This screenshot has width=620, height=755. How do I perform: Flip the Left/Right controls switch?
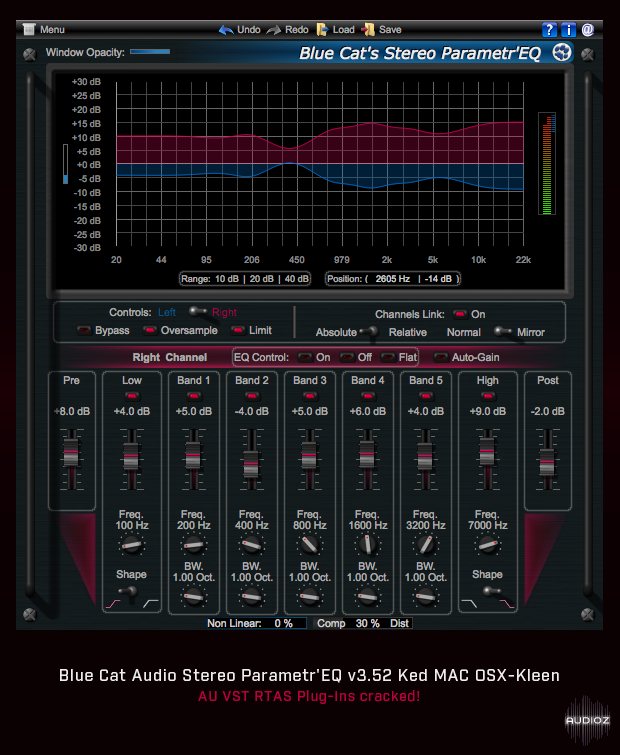pos(196,312)
